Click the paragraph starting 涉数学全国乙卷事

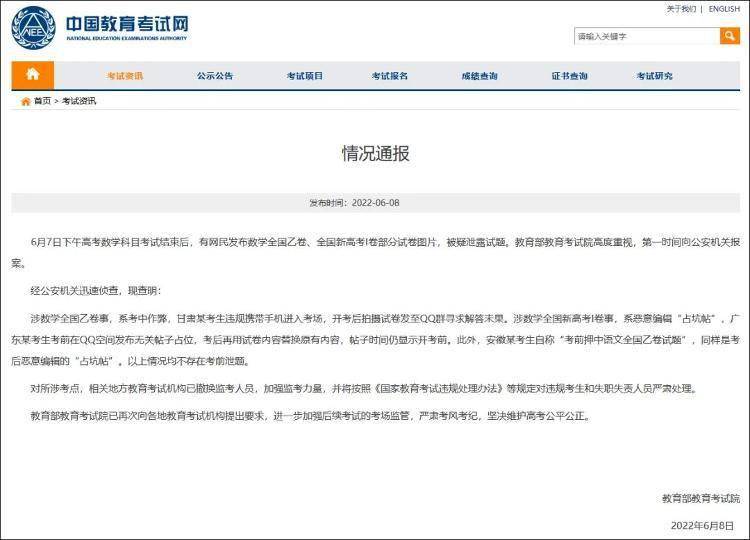point(375,340)
